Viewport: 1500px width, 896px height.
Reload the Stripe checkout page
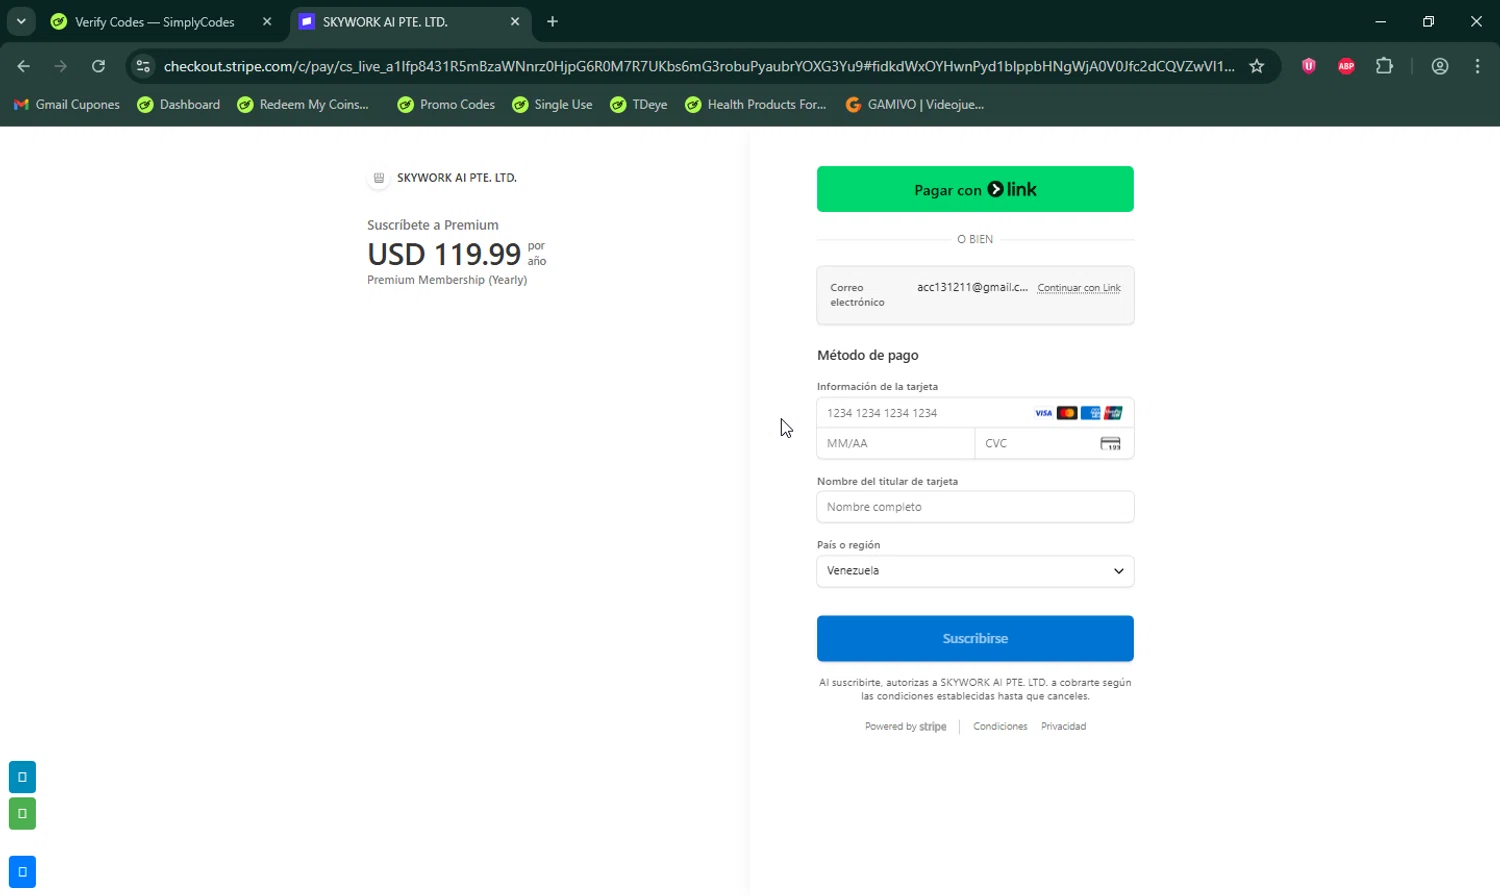coord(98,66)
